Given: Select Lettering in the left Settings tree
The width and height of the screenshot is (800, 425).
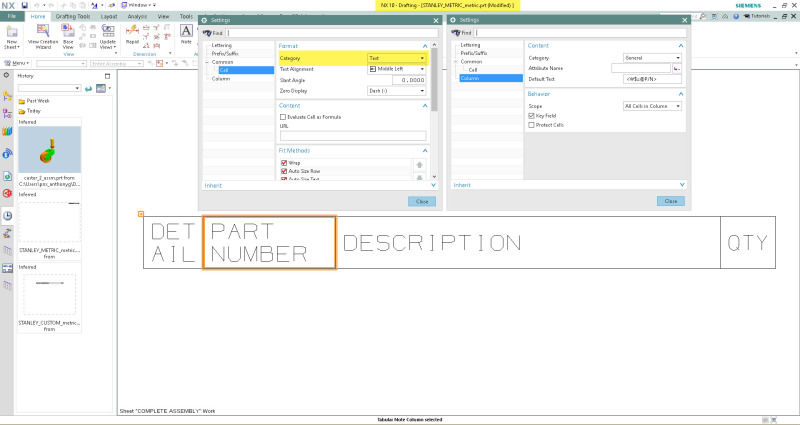Looking at the screenshot, I should click(x=221, y=45).
